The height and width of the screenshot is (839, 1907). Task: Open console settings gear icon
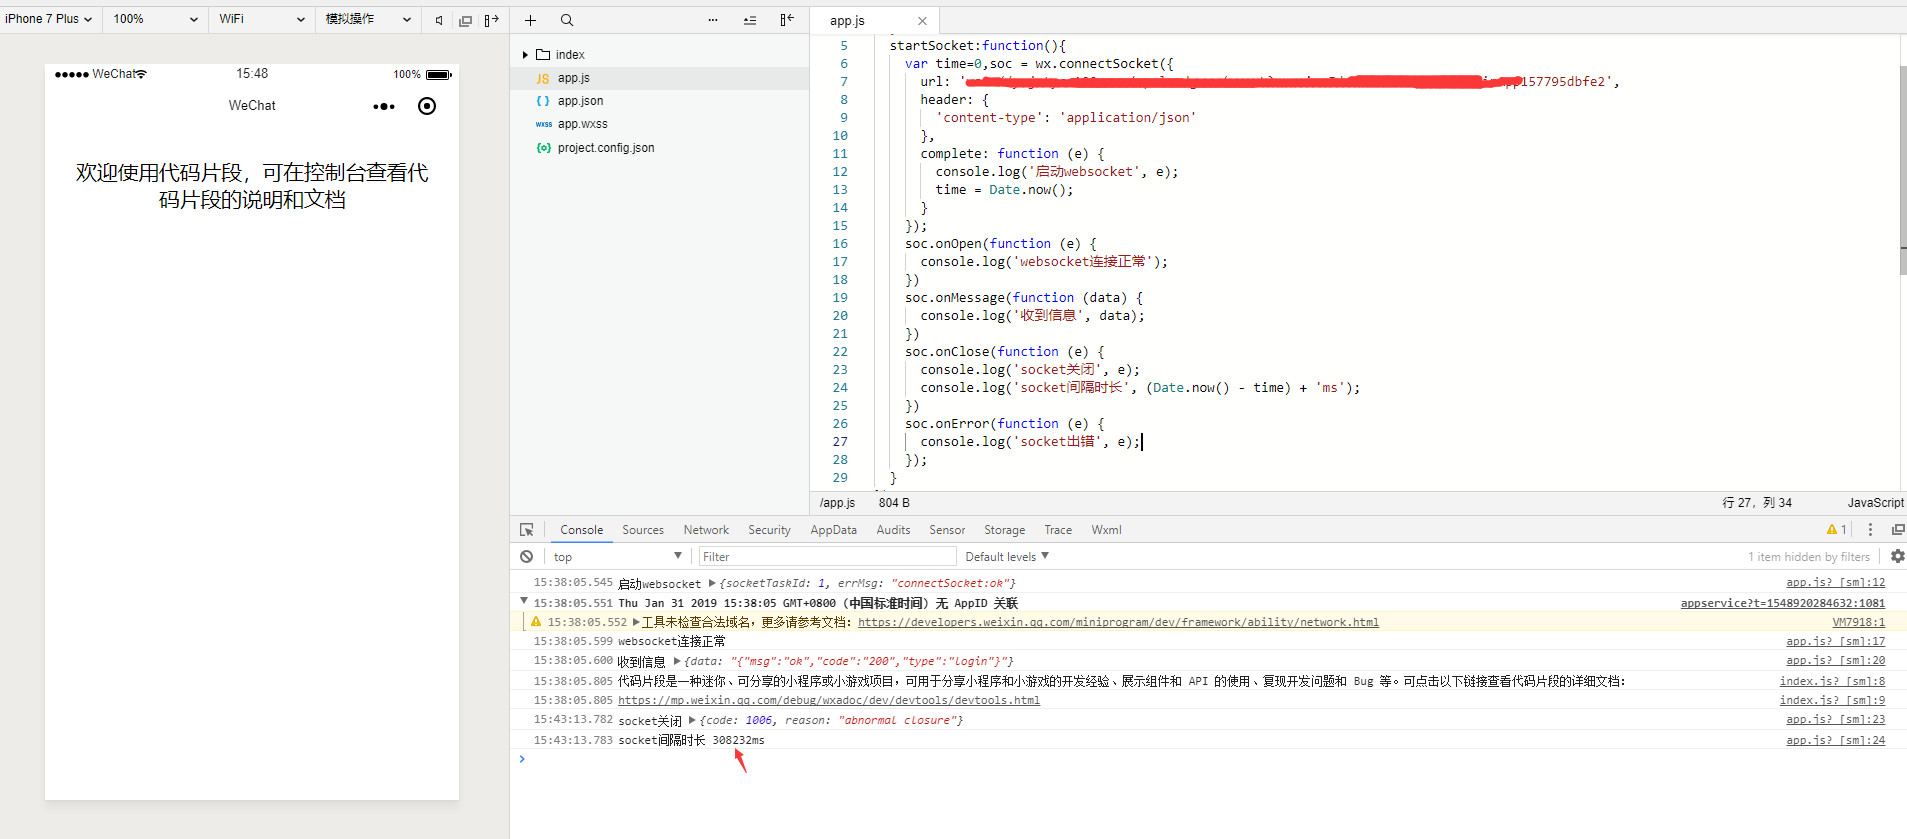click(1897, 556)
